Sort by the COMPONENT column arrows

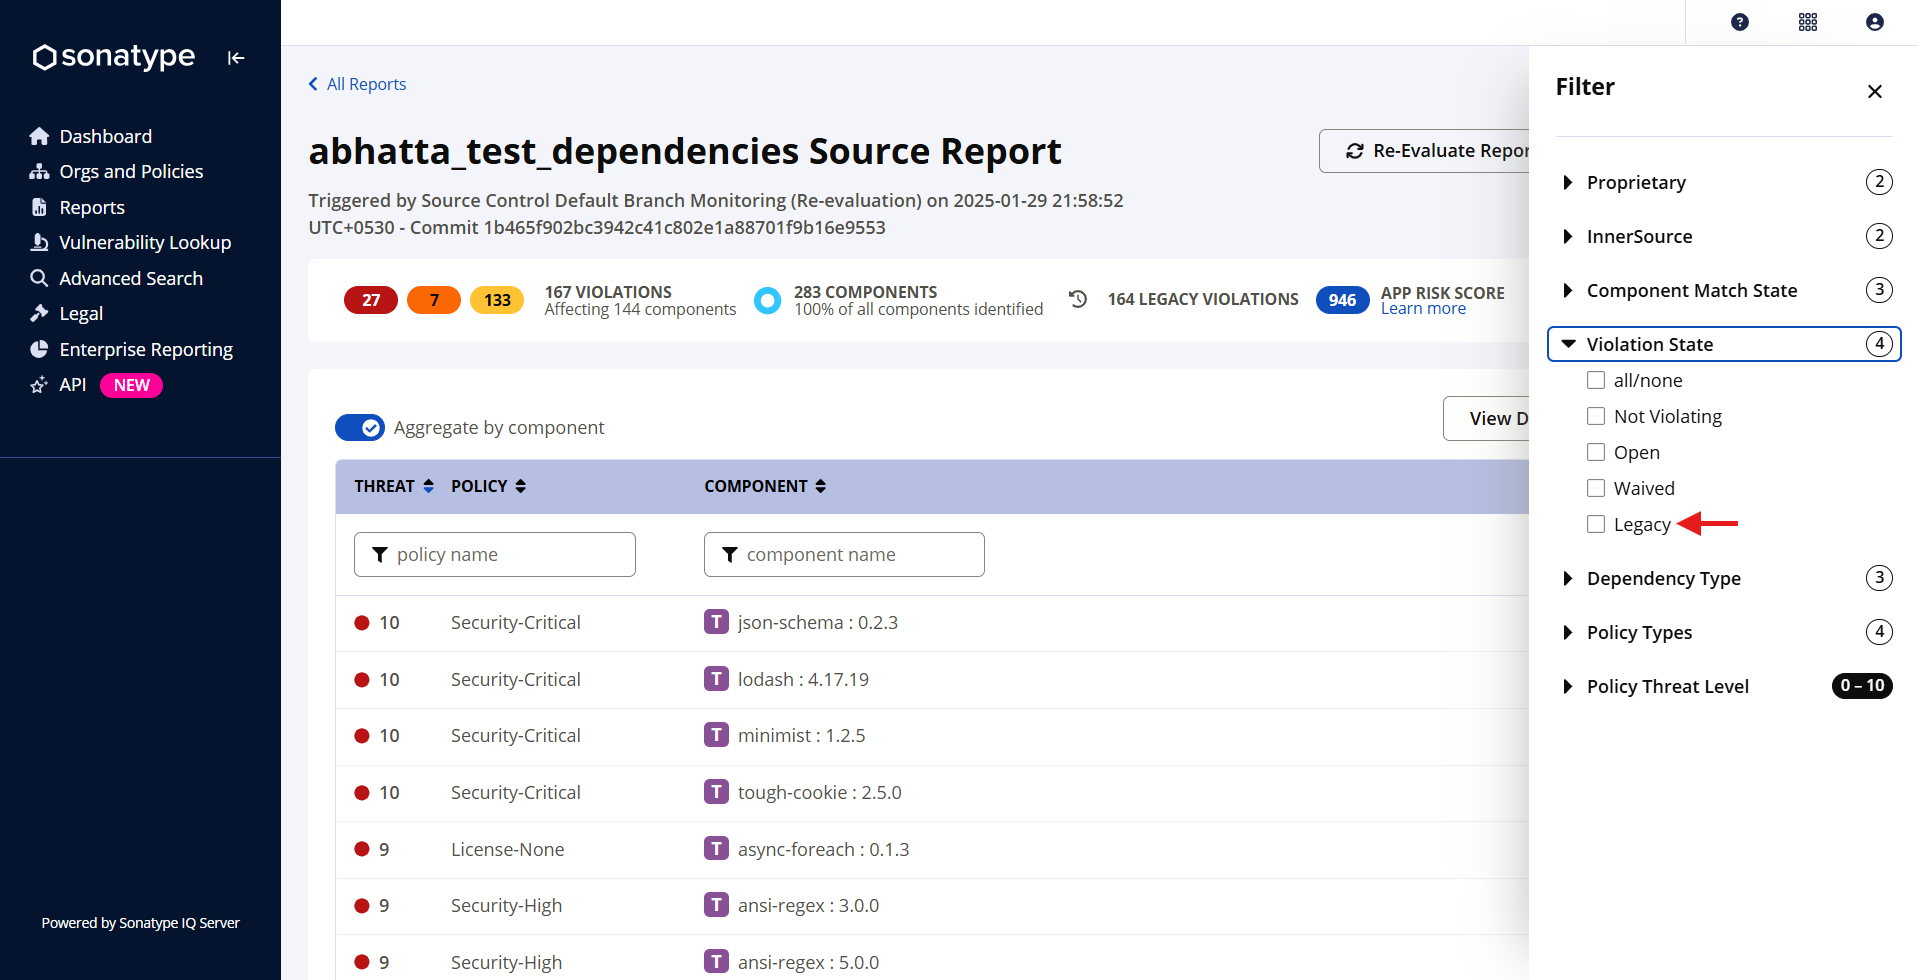pos(820,486)
